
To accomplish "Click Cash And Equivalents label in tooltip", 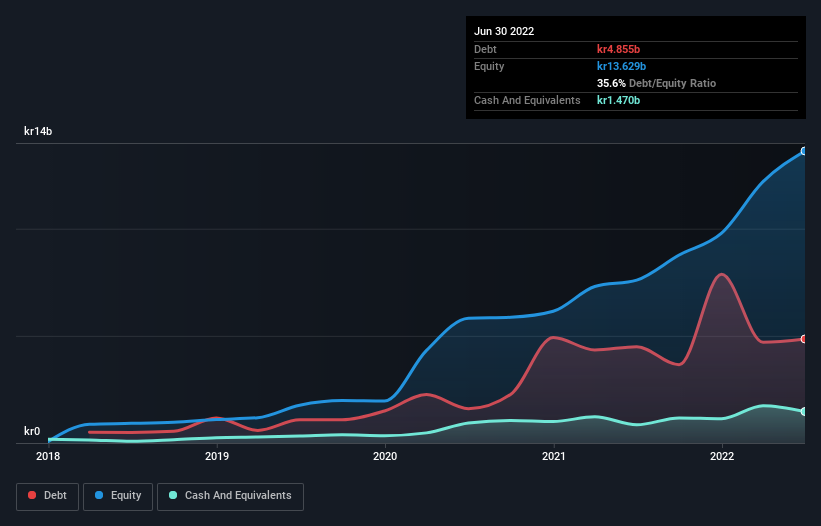I will (x=527, y=100).
